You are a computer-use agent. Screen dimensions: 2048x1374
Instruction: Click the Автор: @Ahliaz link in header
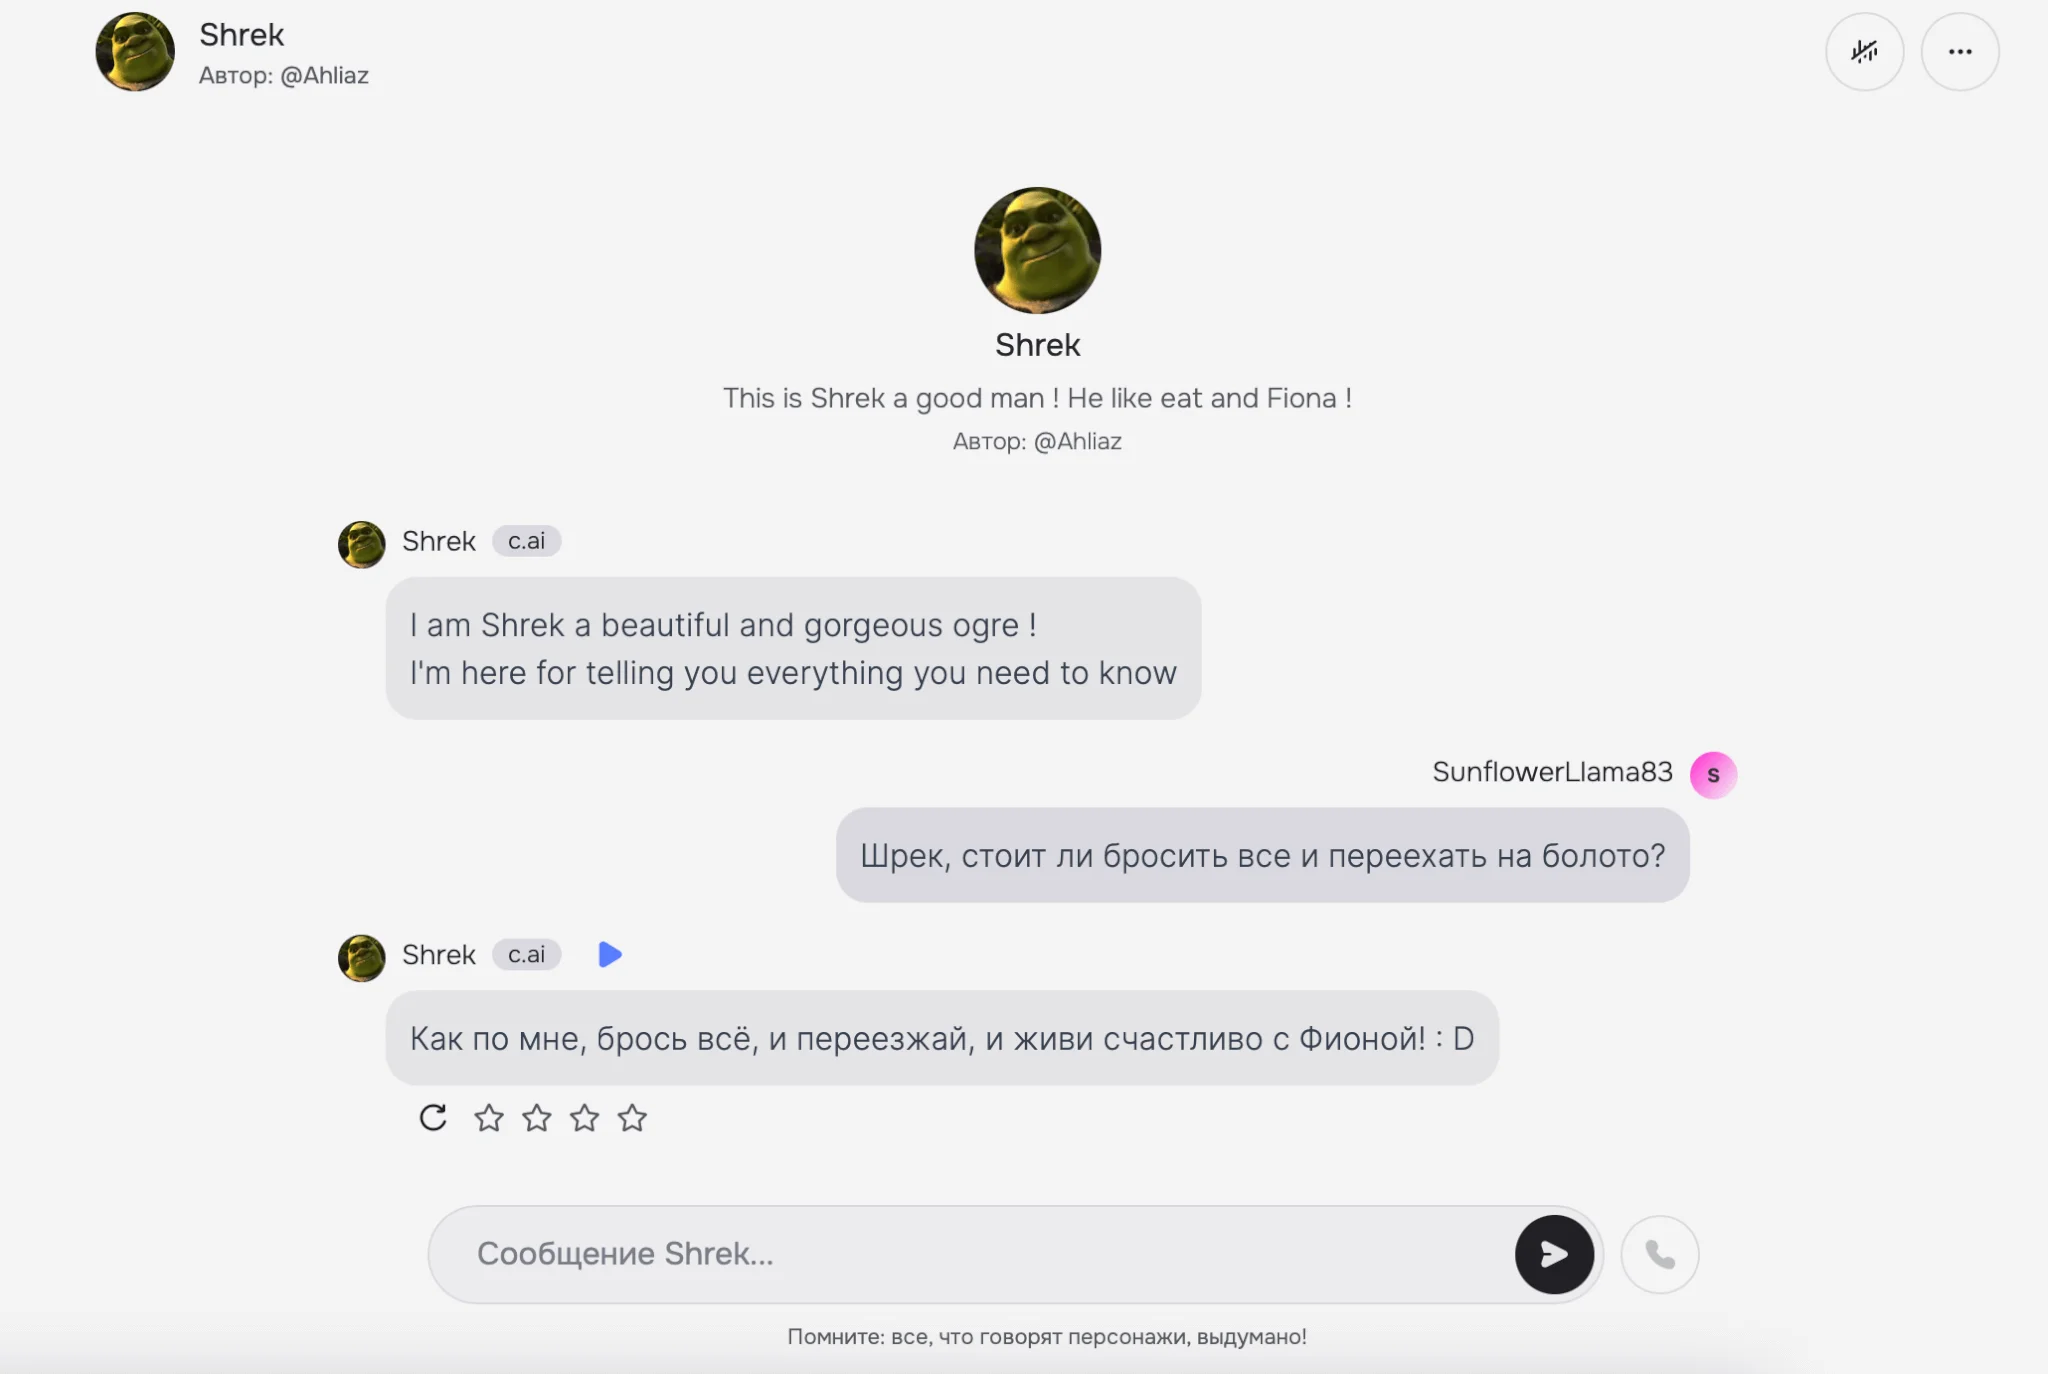click(284, 76)
